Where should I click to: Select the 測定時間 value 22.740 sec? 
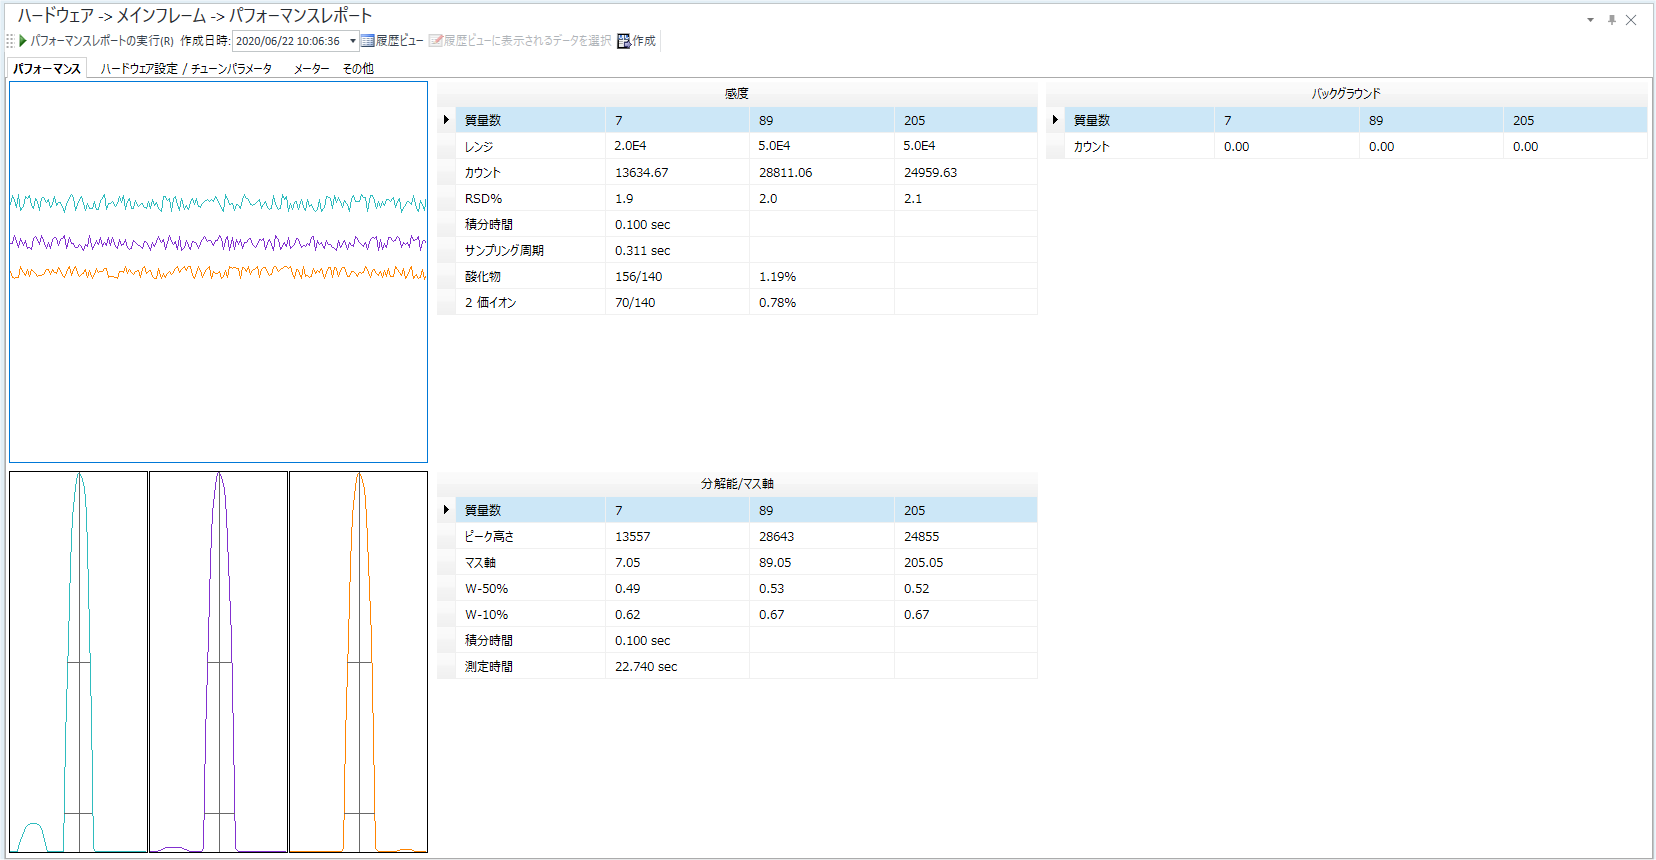(677, 666)
